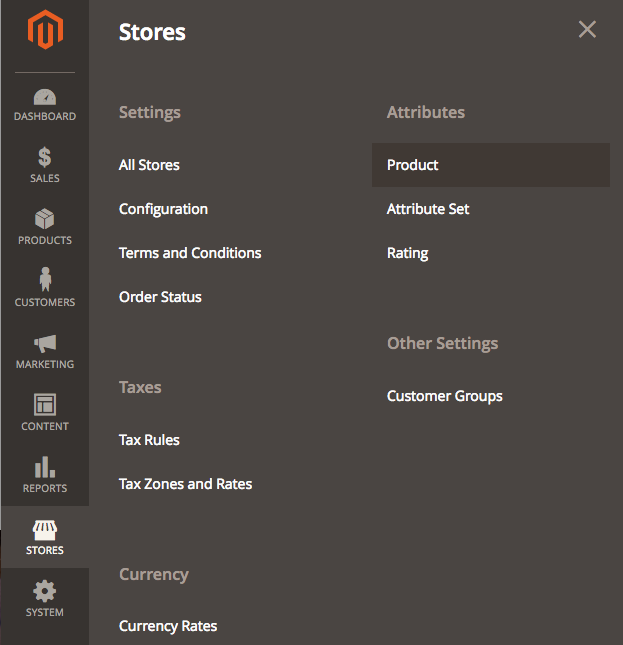Open the Content layout icon
Image resolution: width=623 pixels, height=645 pixels.
[x=45, y=404]
